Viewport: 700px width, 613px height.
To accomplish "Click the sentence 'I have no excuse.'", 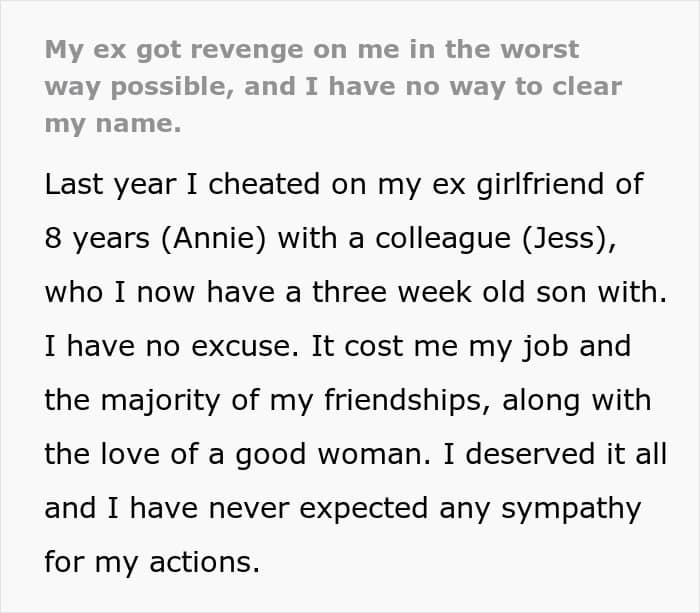I will pos(171,346).
